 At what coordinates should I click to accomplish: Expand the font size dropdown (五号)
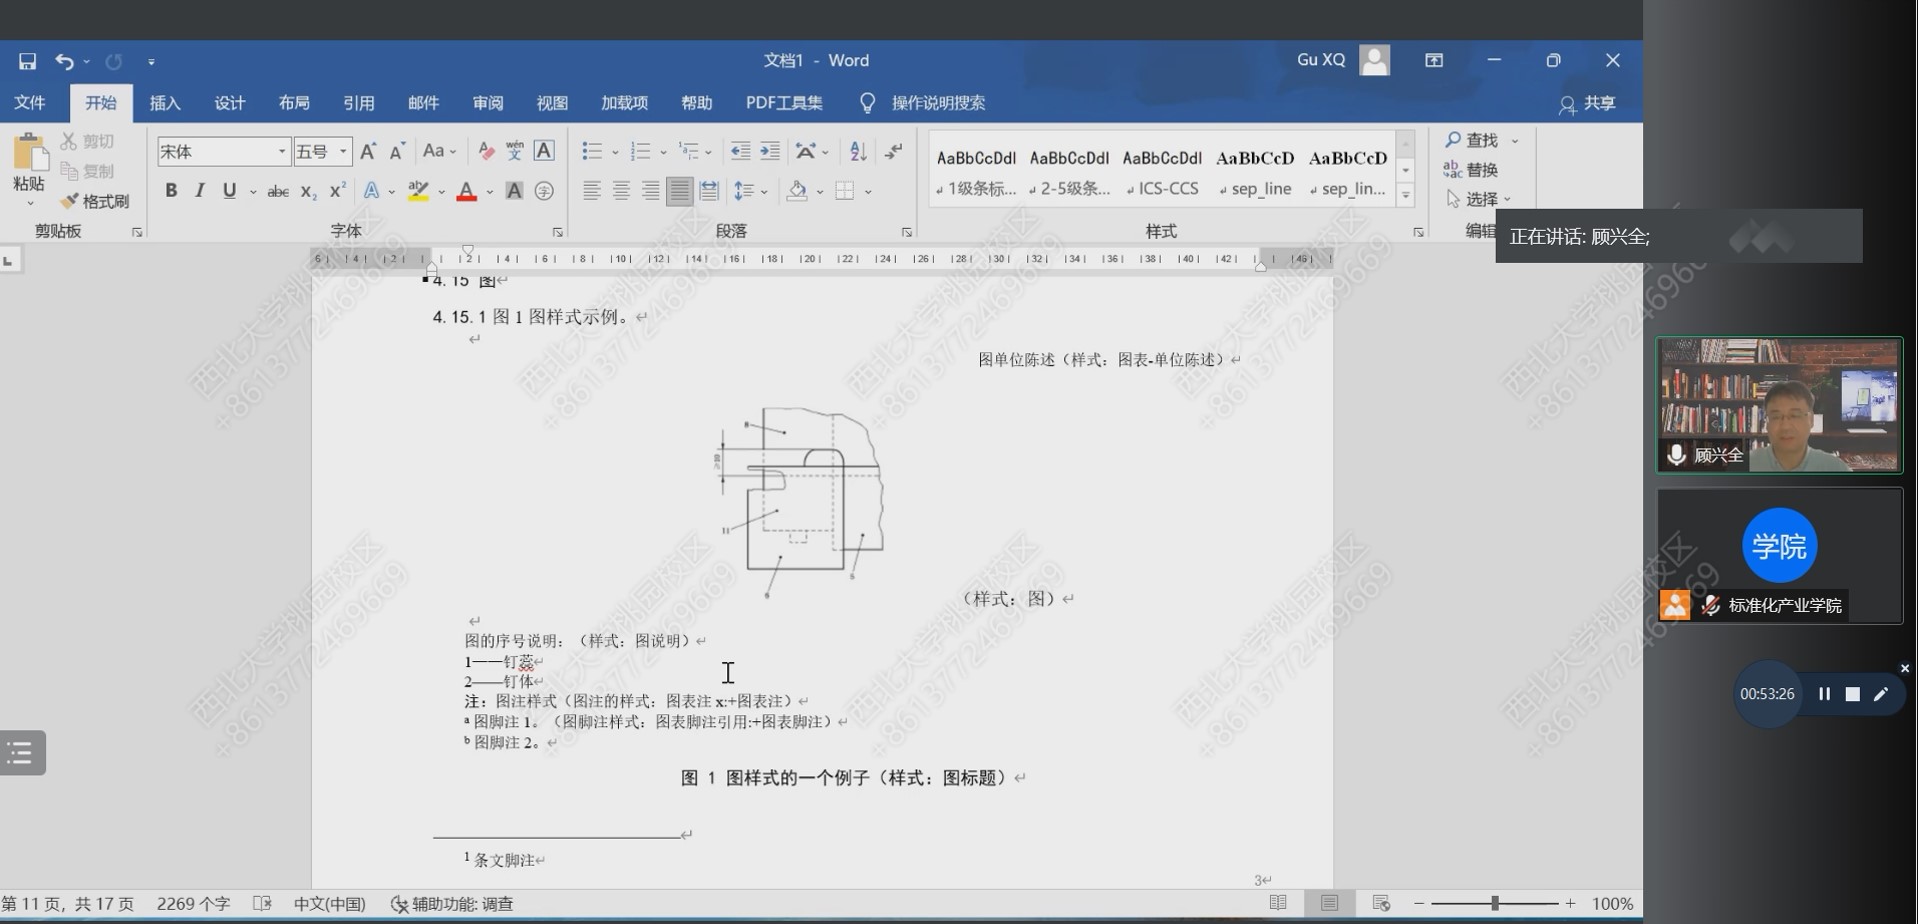coord(343,151)
